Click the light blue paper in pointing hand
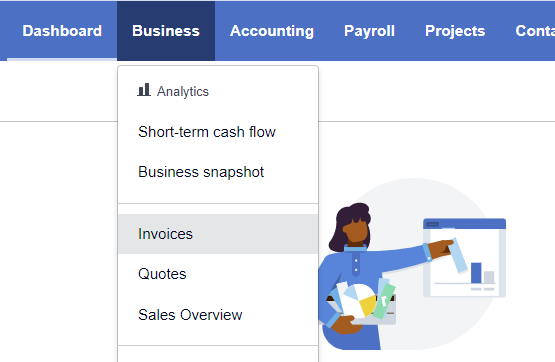This screenshot has height=362, width=555. (458, 255)
